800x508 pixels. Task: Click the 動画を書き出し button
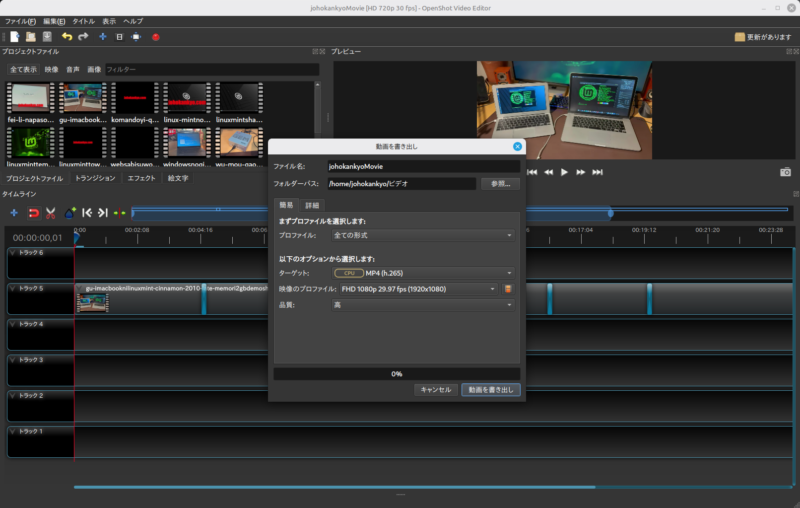490,390
